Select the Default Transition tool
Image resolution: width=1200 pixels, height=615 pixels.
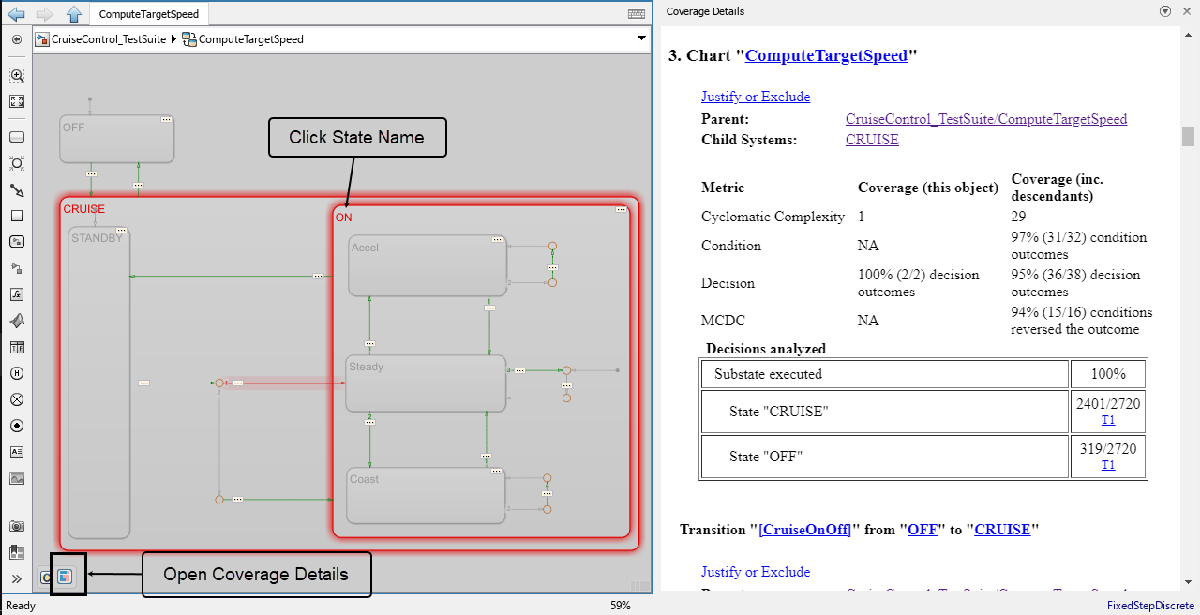click(x=17, y=189)
